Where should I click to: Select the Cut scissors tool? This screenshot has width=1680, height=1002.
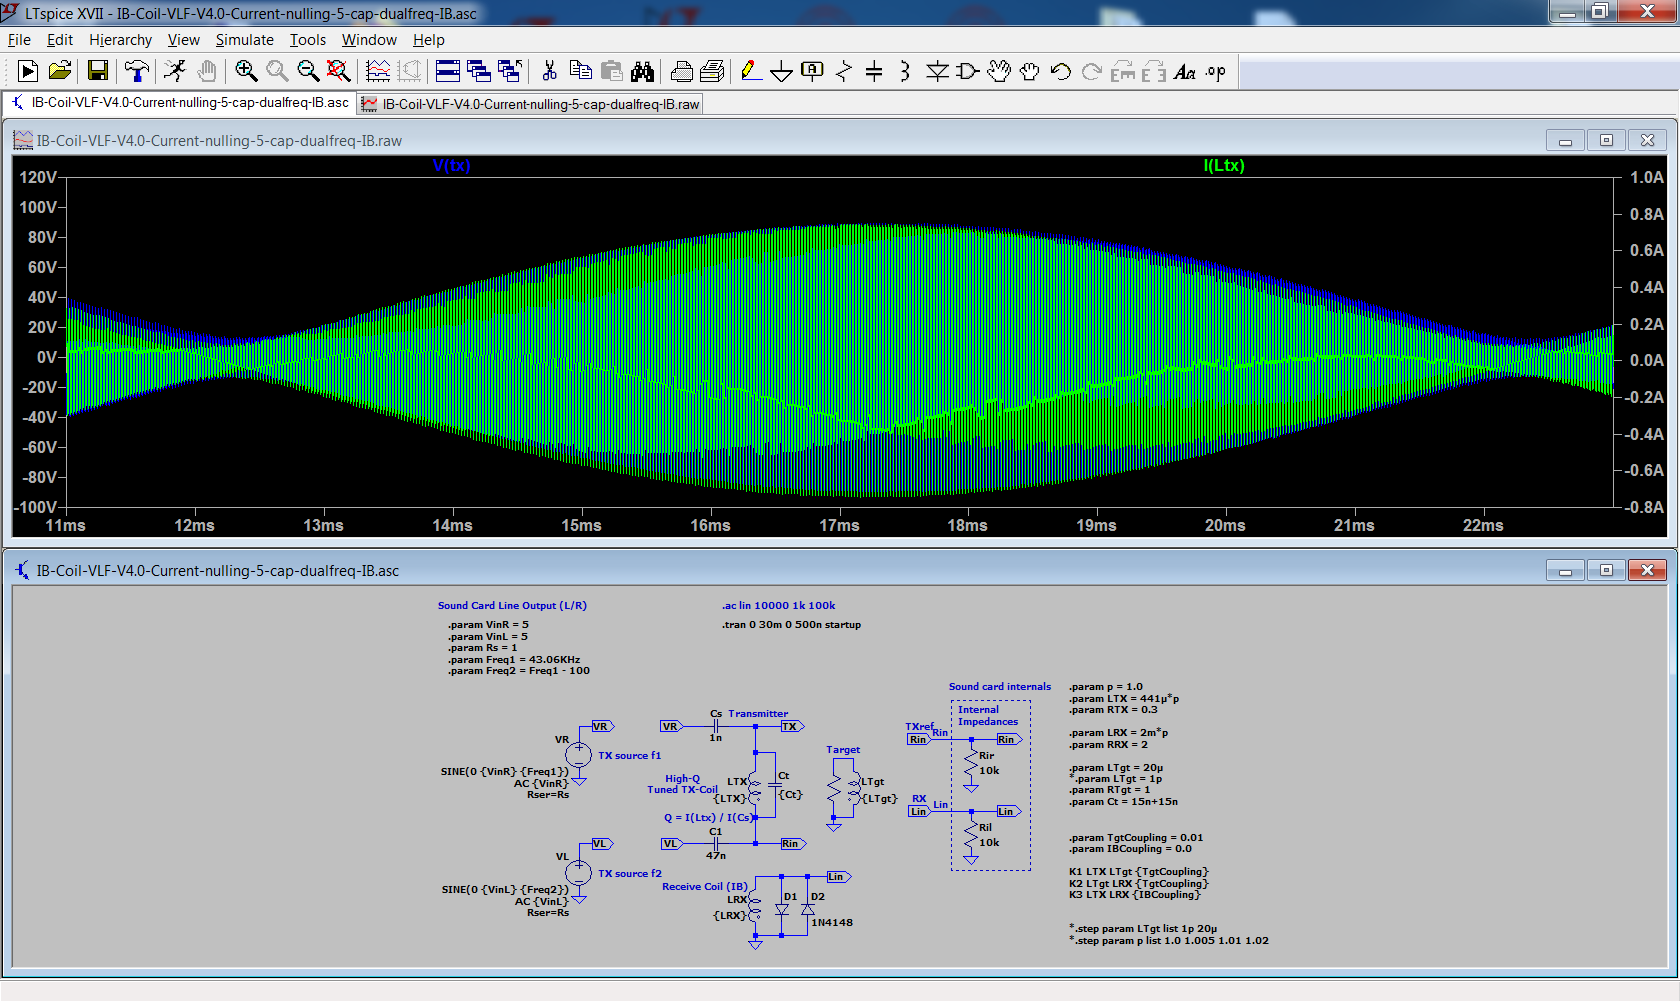pyautogui.click(x=549, y=71)
